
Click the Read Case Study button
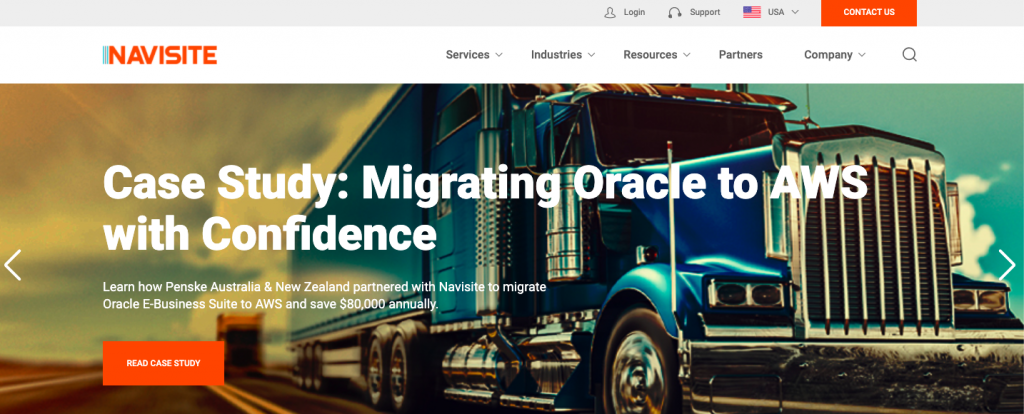click(x=163, y=363)
